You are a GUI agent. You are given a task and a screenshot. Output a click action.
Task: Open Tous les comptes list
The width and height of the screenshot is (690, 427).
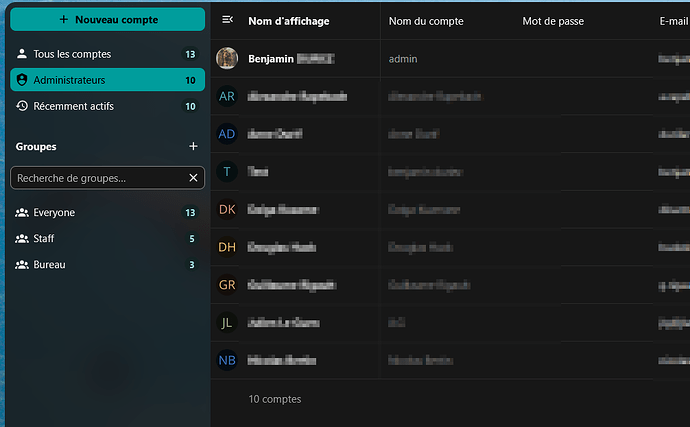pos(107,54)
